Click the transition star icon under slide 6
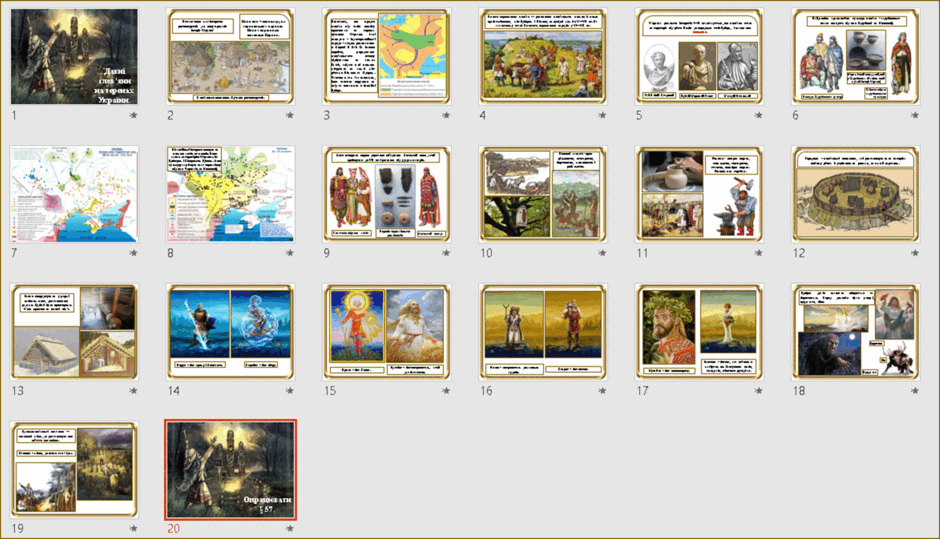 click(x=915, y=115)
